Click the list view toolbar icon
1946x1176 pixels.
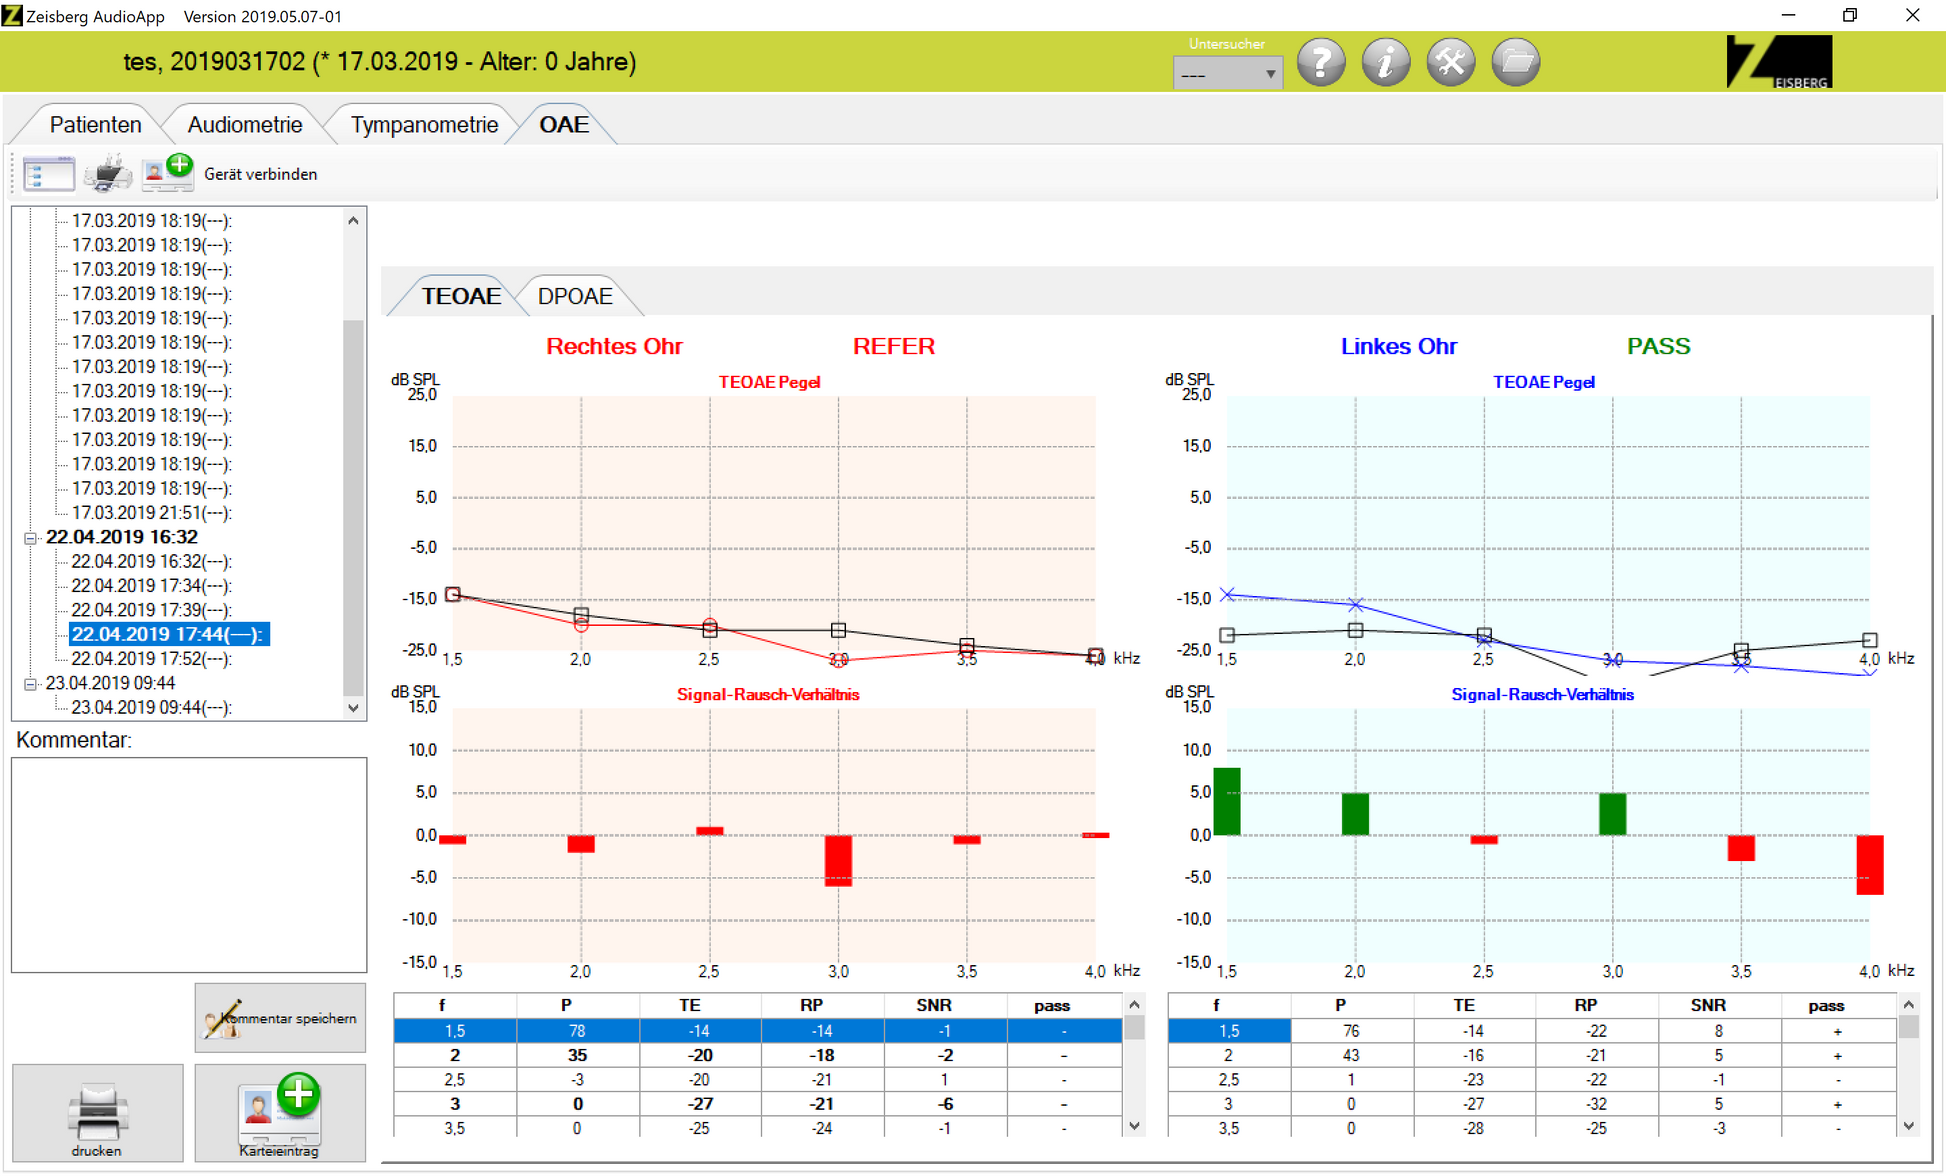click(x=49, y=173)
